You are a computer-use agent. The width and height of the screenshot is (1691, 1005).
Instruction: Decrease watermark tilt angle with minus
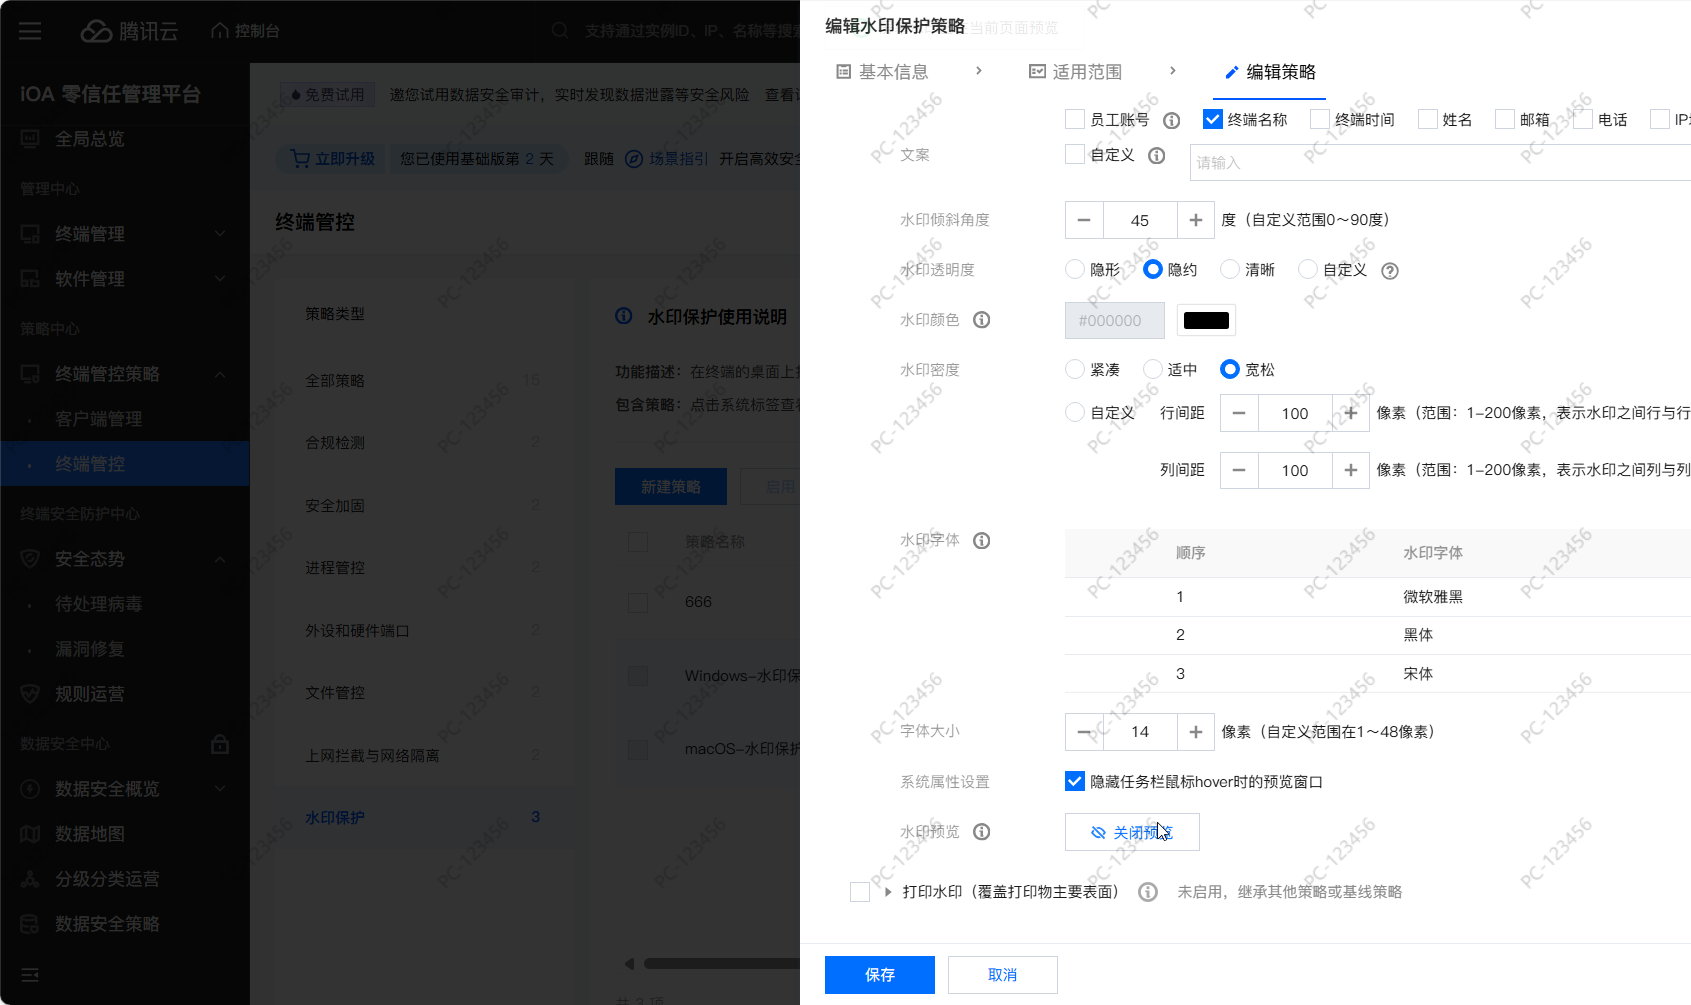[1084, 220]
